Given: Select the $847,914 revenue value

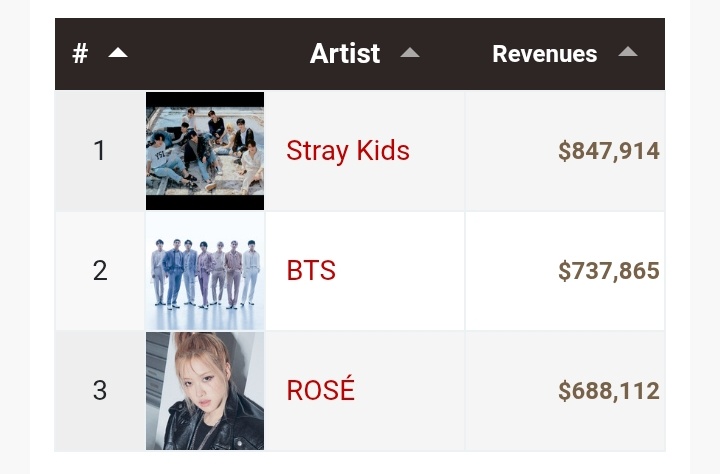Looking at the screenshot, I should [x=609, y=151].
